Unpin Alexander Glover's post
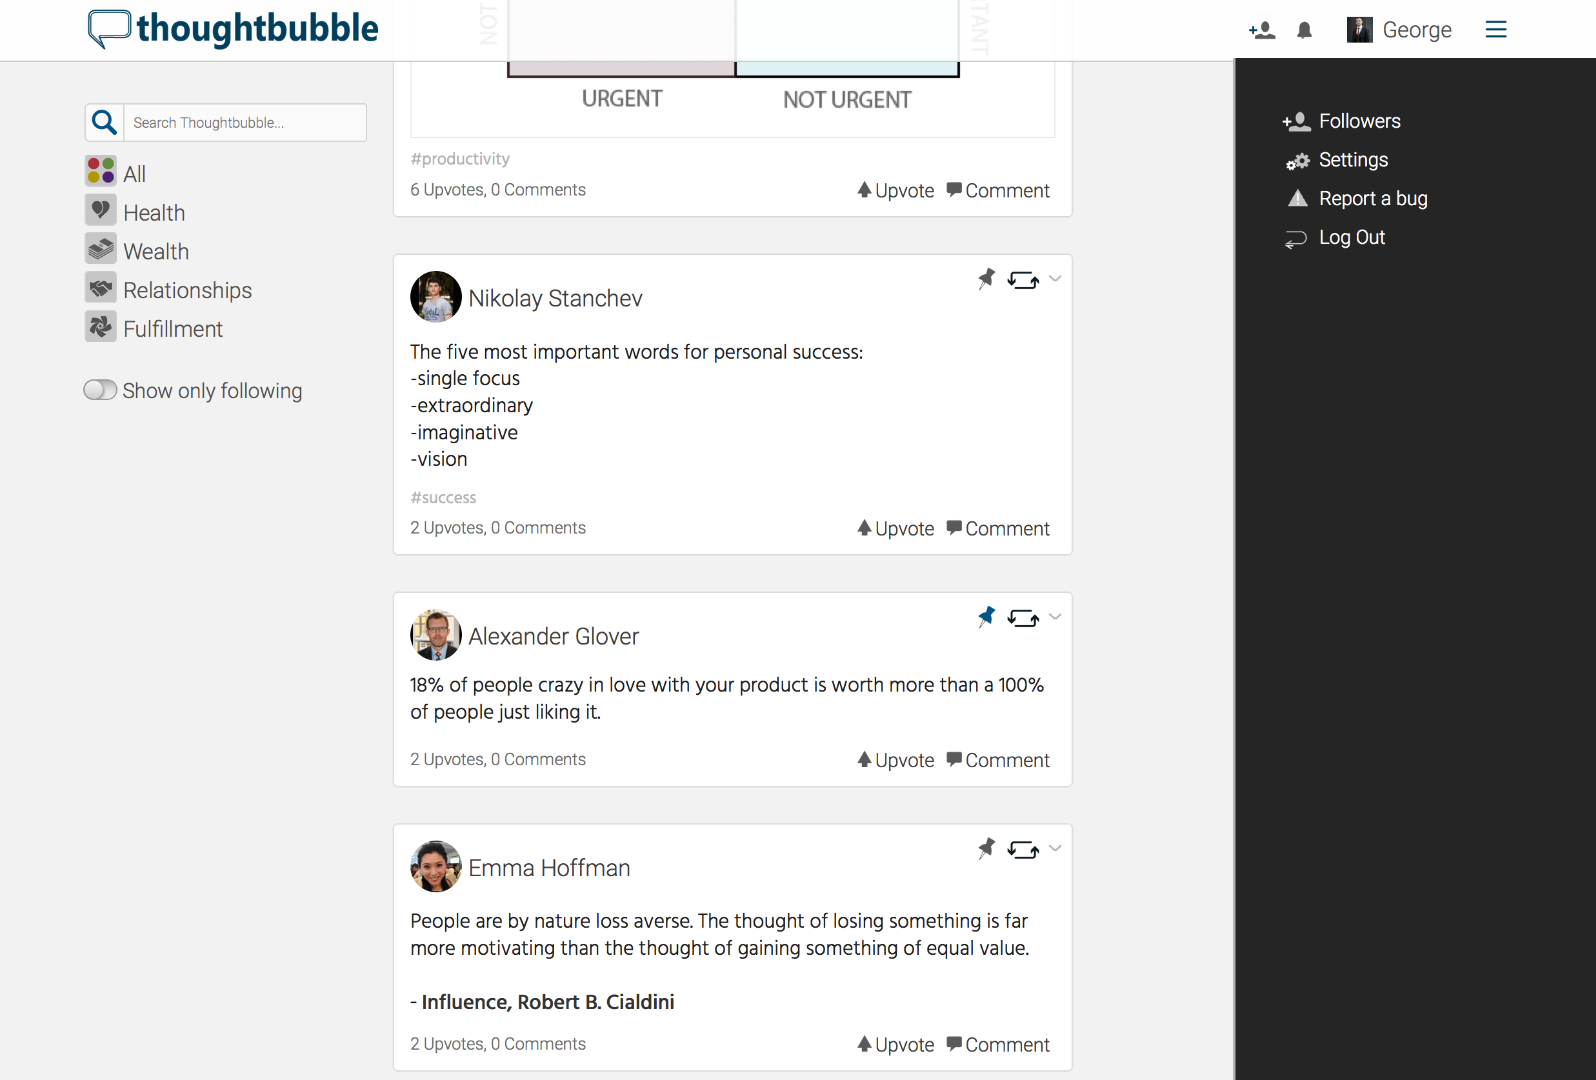 tap(986, 616)
